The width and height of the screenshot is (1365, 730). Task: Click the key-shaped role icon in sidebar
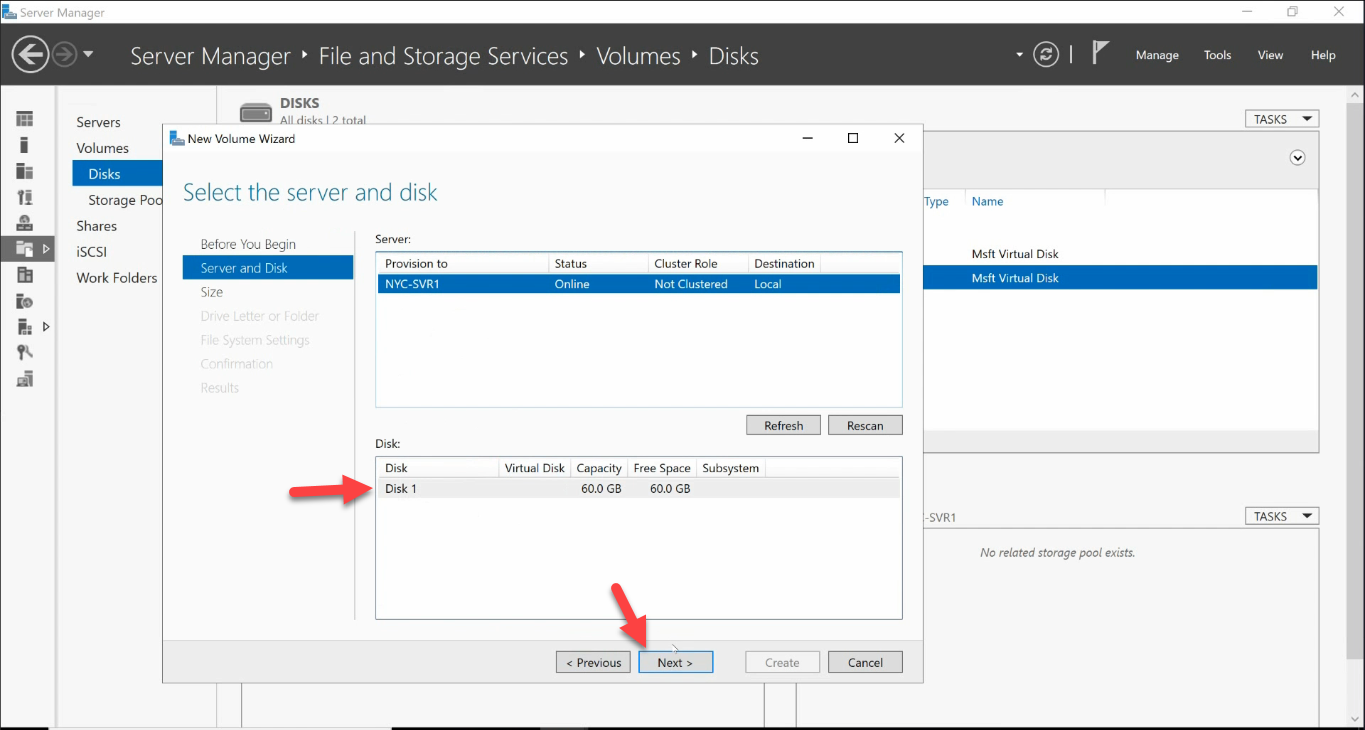pos(25,353)
